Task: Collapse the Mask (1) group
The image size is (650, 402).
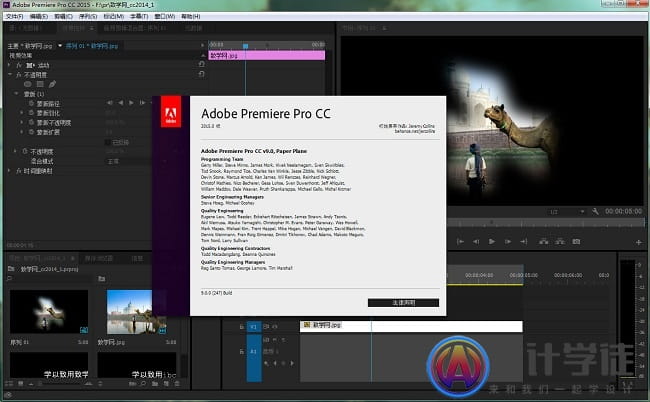Action: (x=16, y=94)
